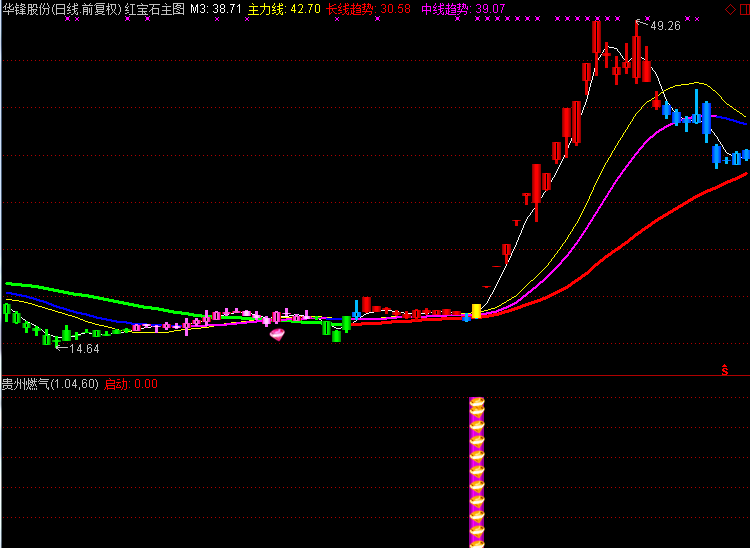This screenshot has width=750, height=548.
Task: Click the topmost gold ingot in the indicator column
Action: point(477,405)
